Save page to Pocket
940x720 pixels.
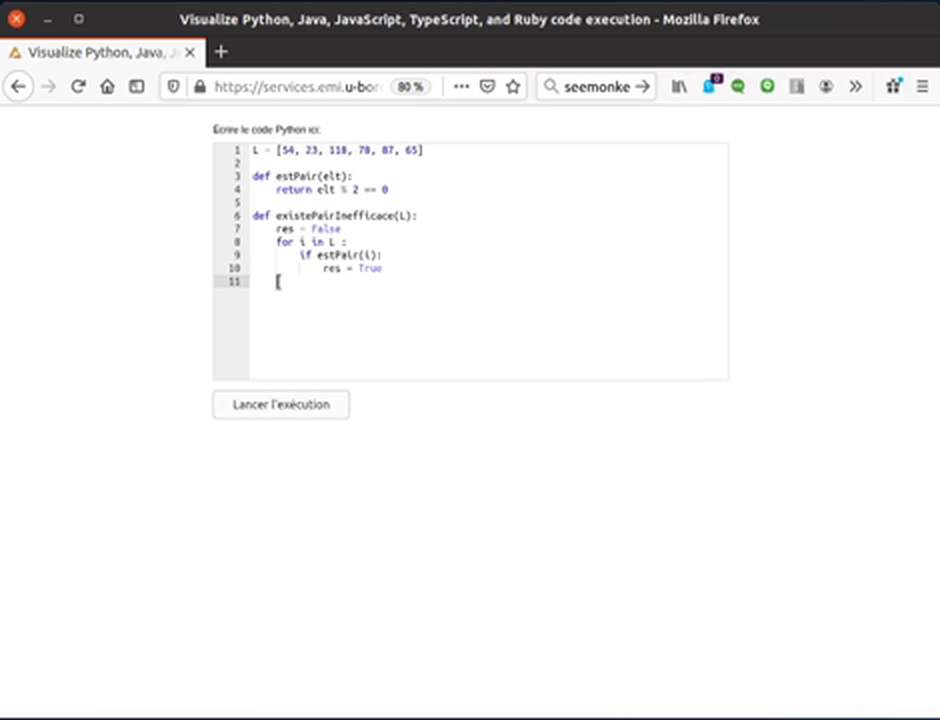click(487, 87)
